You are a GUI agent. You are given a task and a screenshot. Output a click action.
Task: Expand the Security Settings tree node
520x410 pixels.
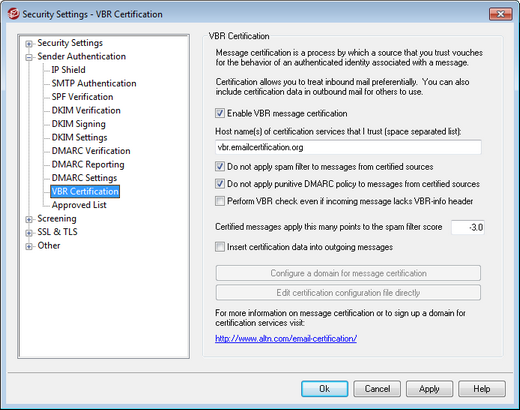(29, 44)
